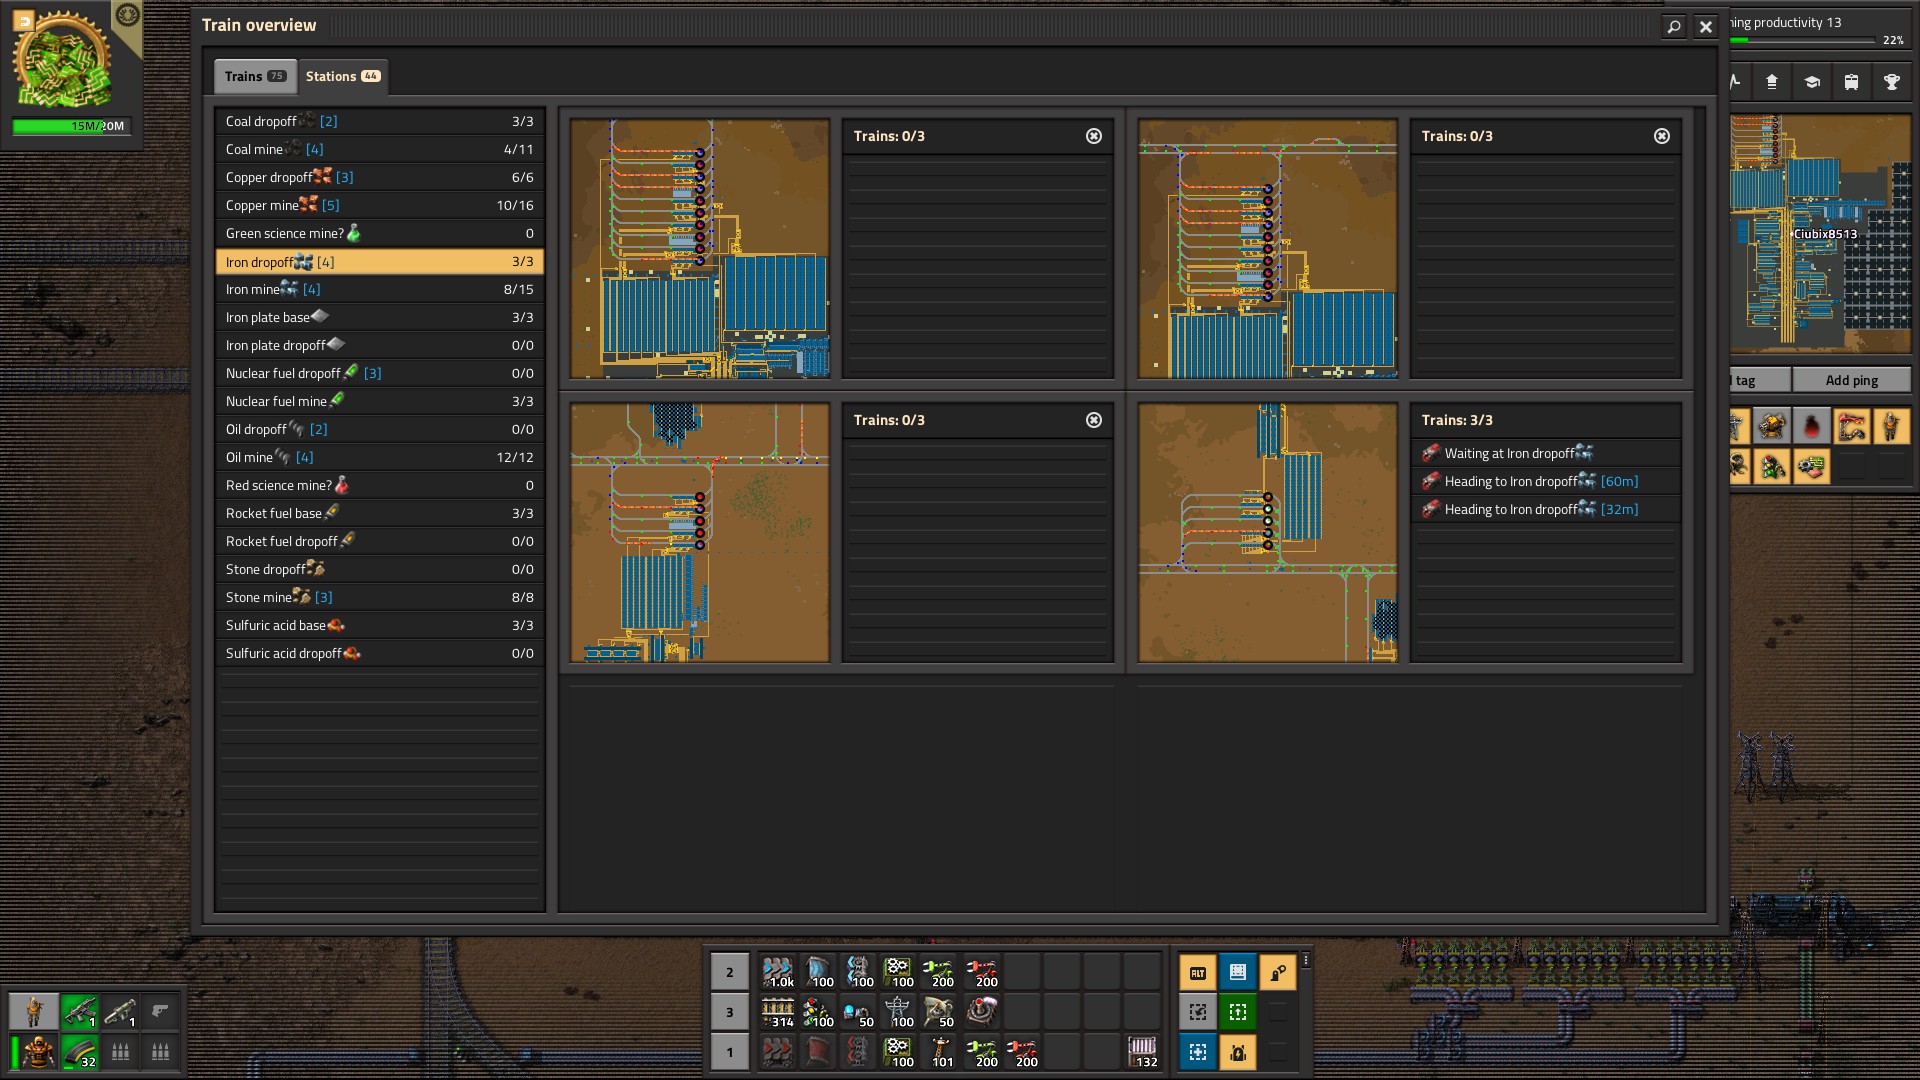
Task: Switch to quickbar row 2
Action: tap(729, 972)
